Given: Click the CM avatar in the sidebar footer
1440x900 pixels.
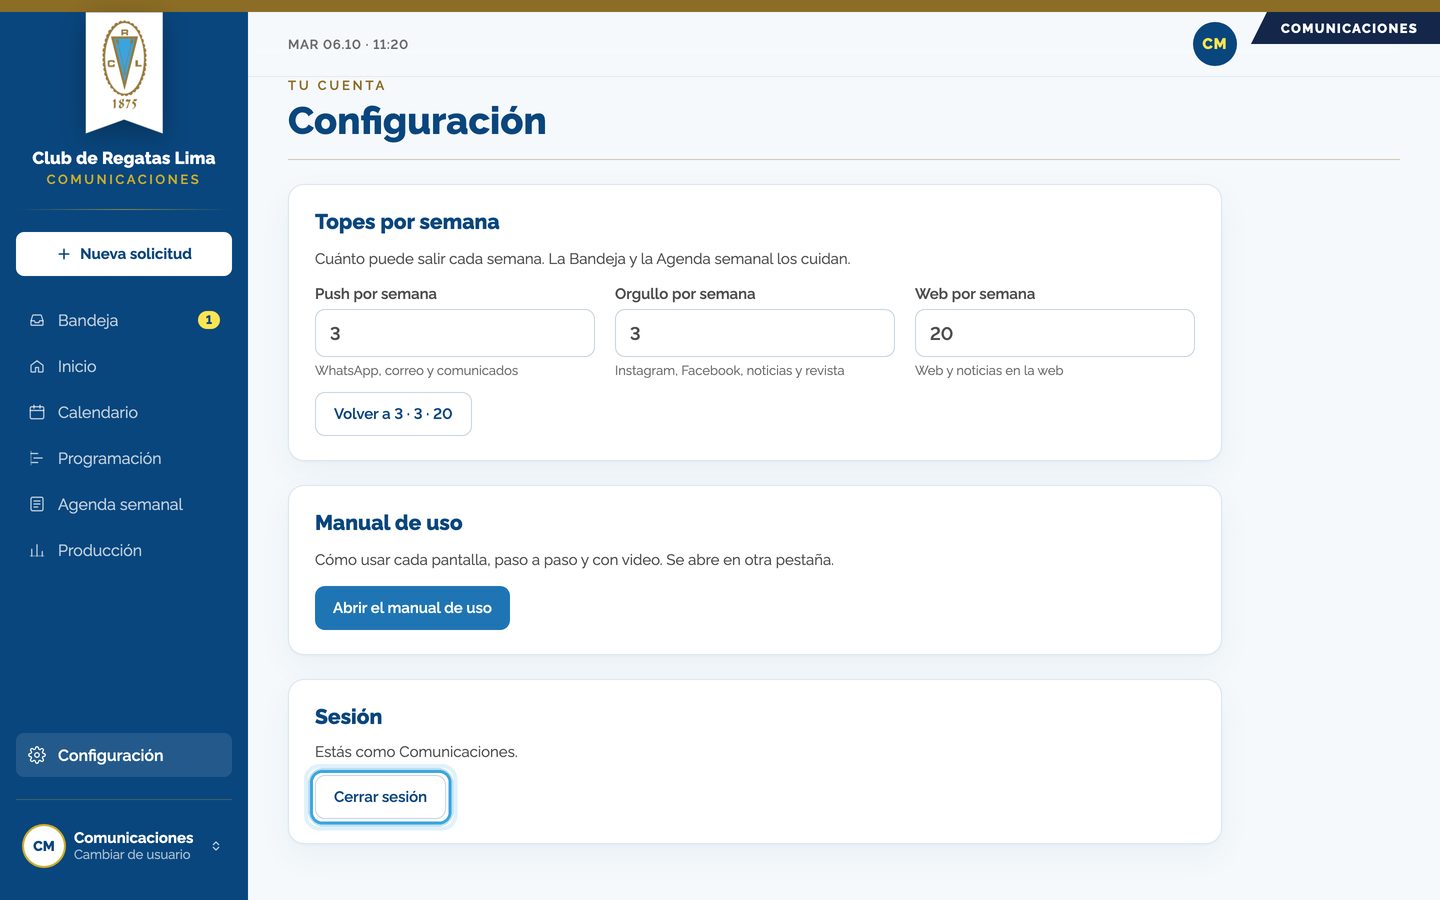Looking at the screenshot, I should click(x=44, y=846).
